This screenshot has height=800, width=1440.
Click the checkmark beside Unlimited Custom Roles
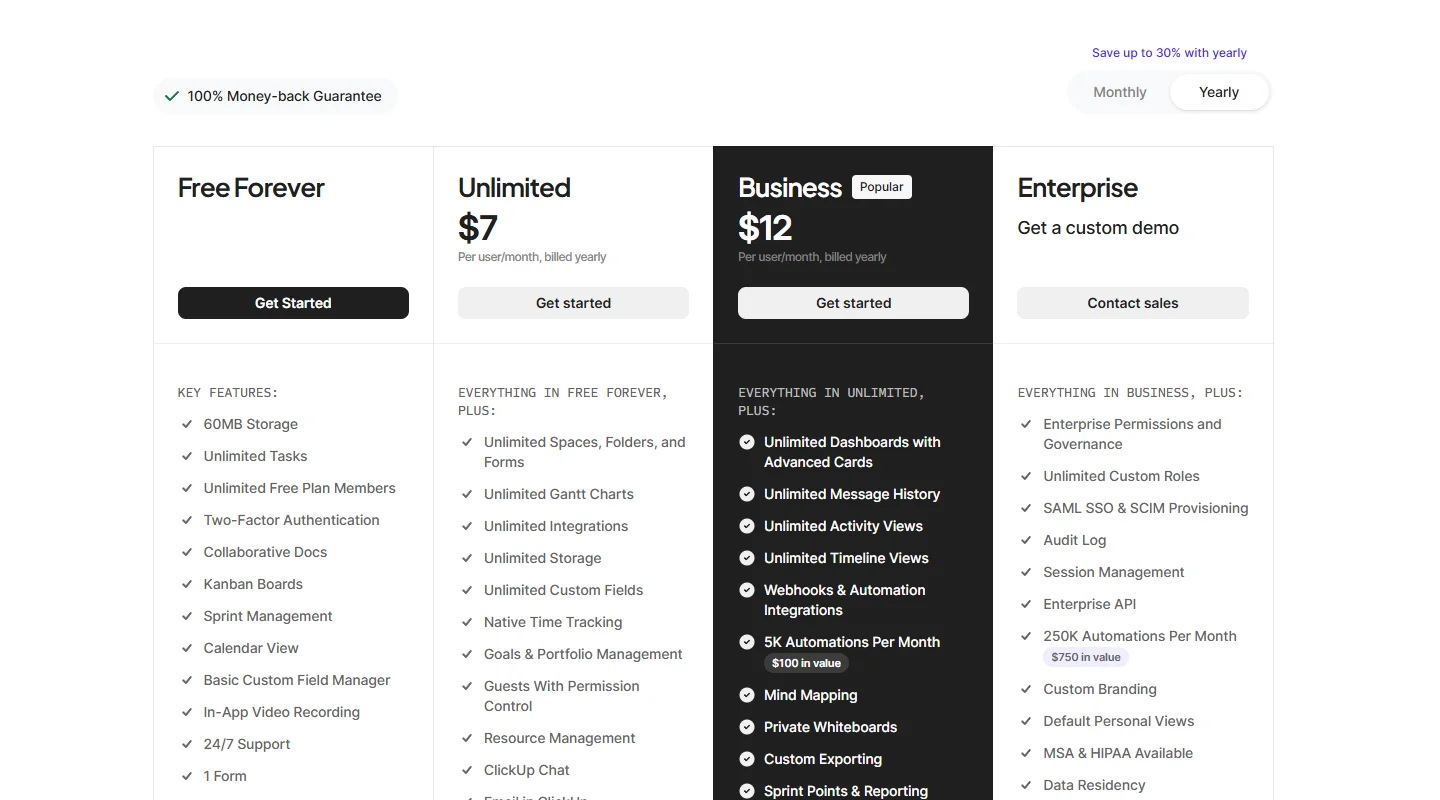point(1026,476)
